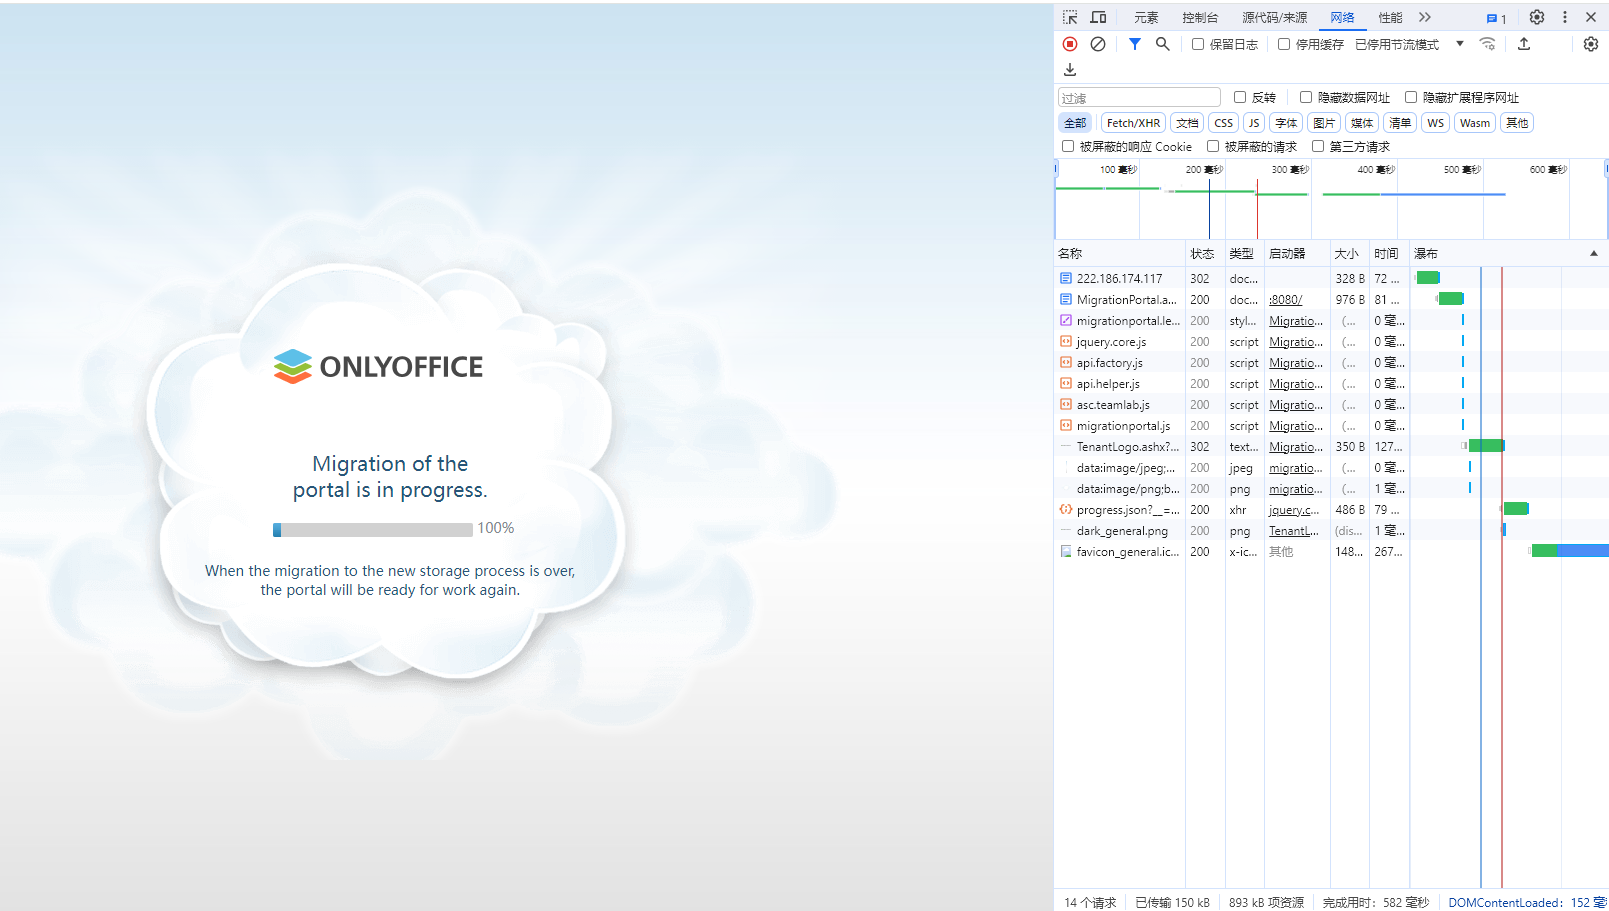Viewport: 1609px width, 911px height.
Task: Click the network overview timeline
Action: pyautogui.click(x=1331, y=199)
